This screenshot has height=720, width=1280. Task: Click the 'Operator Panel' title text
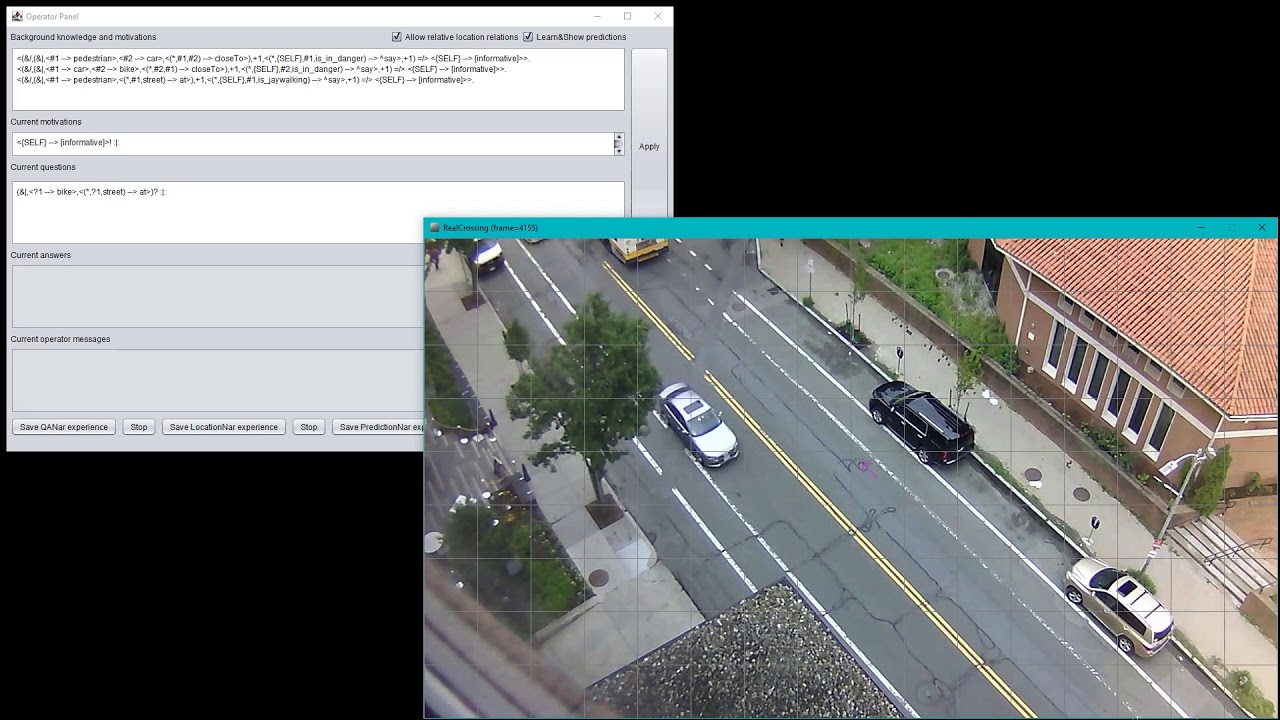click(x=52, y=16)
